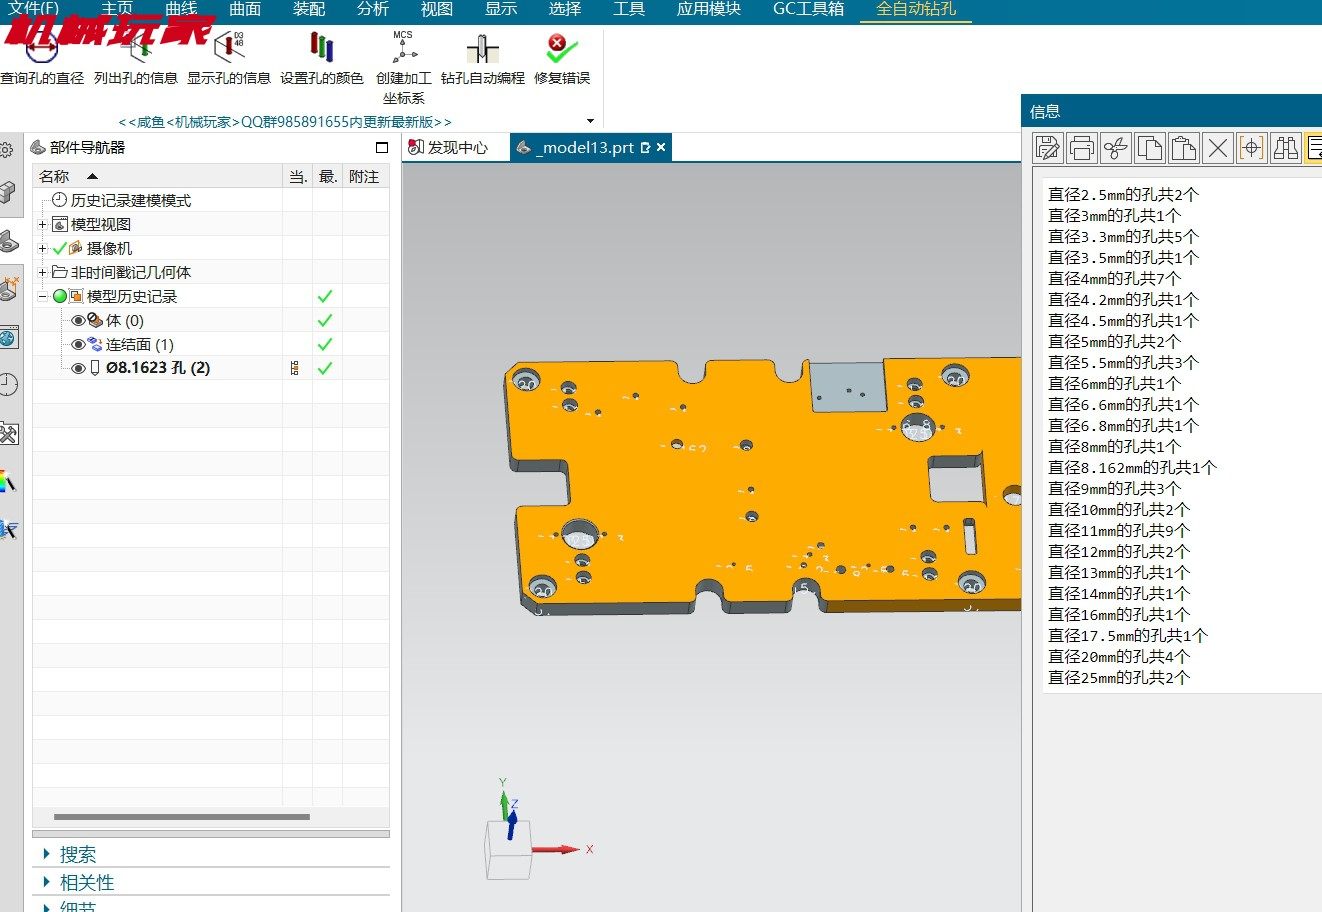This screenshot has width=1322, height=912.
Task: Click the crosshair target icon in 信息 toolbar
Action: (x=1251, y=148)
